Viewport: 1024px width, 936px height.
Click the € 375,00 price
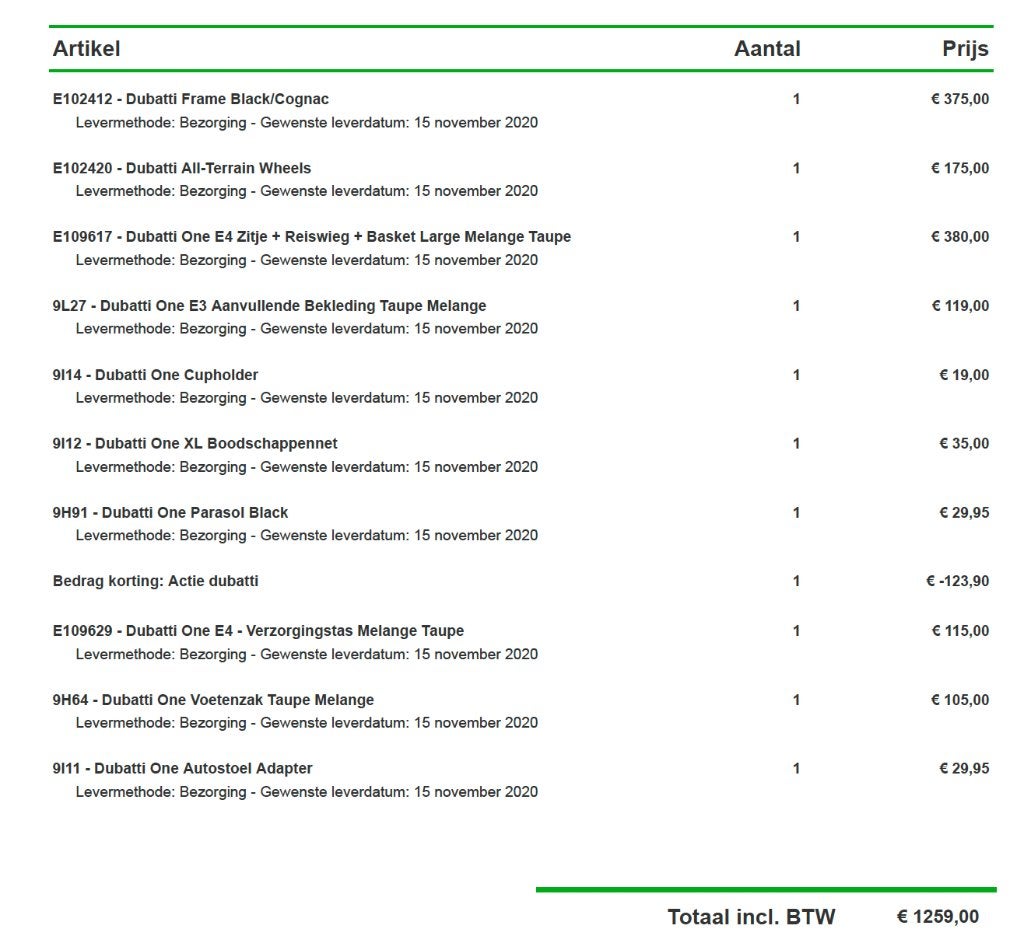point(959,99)
